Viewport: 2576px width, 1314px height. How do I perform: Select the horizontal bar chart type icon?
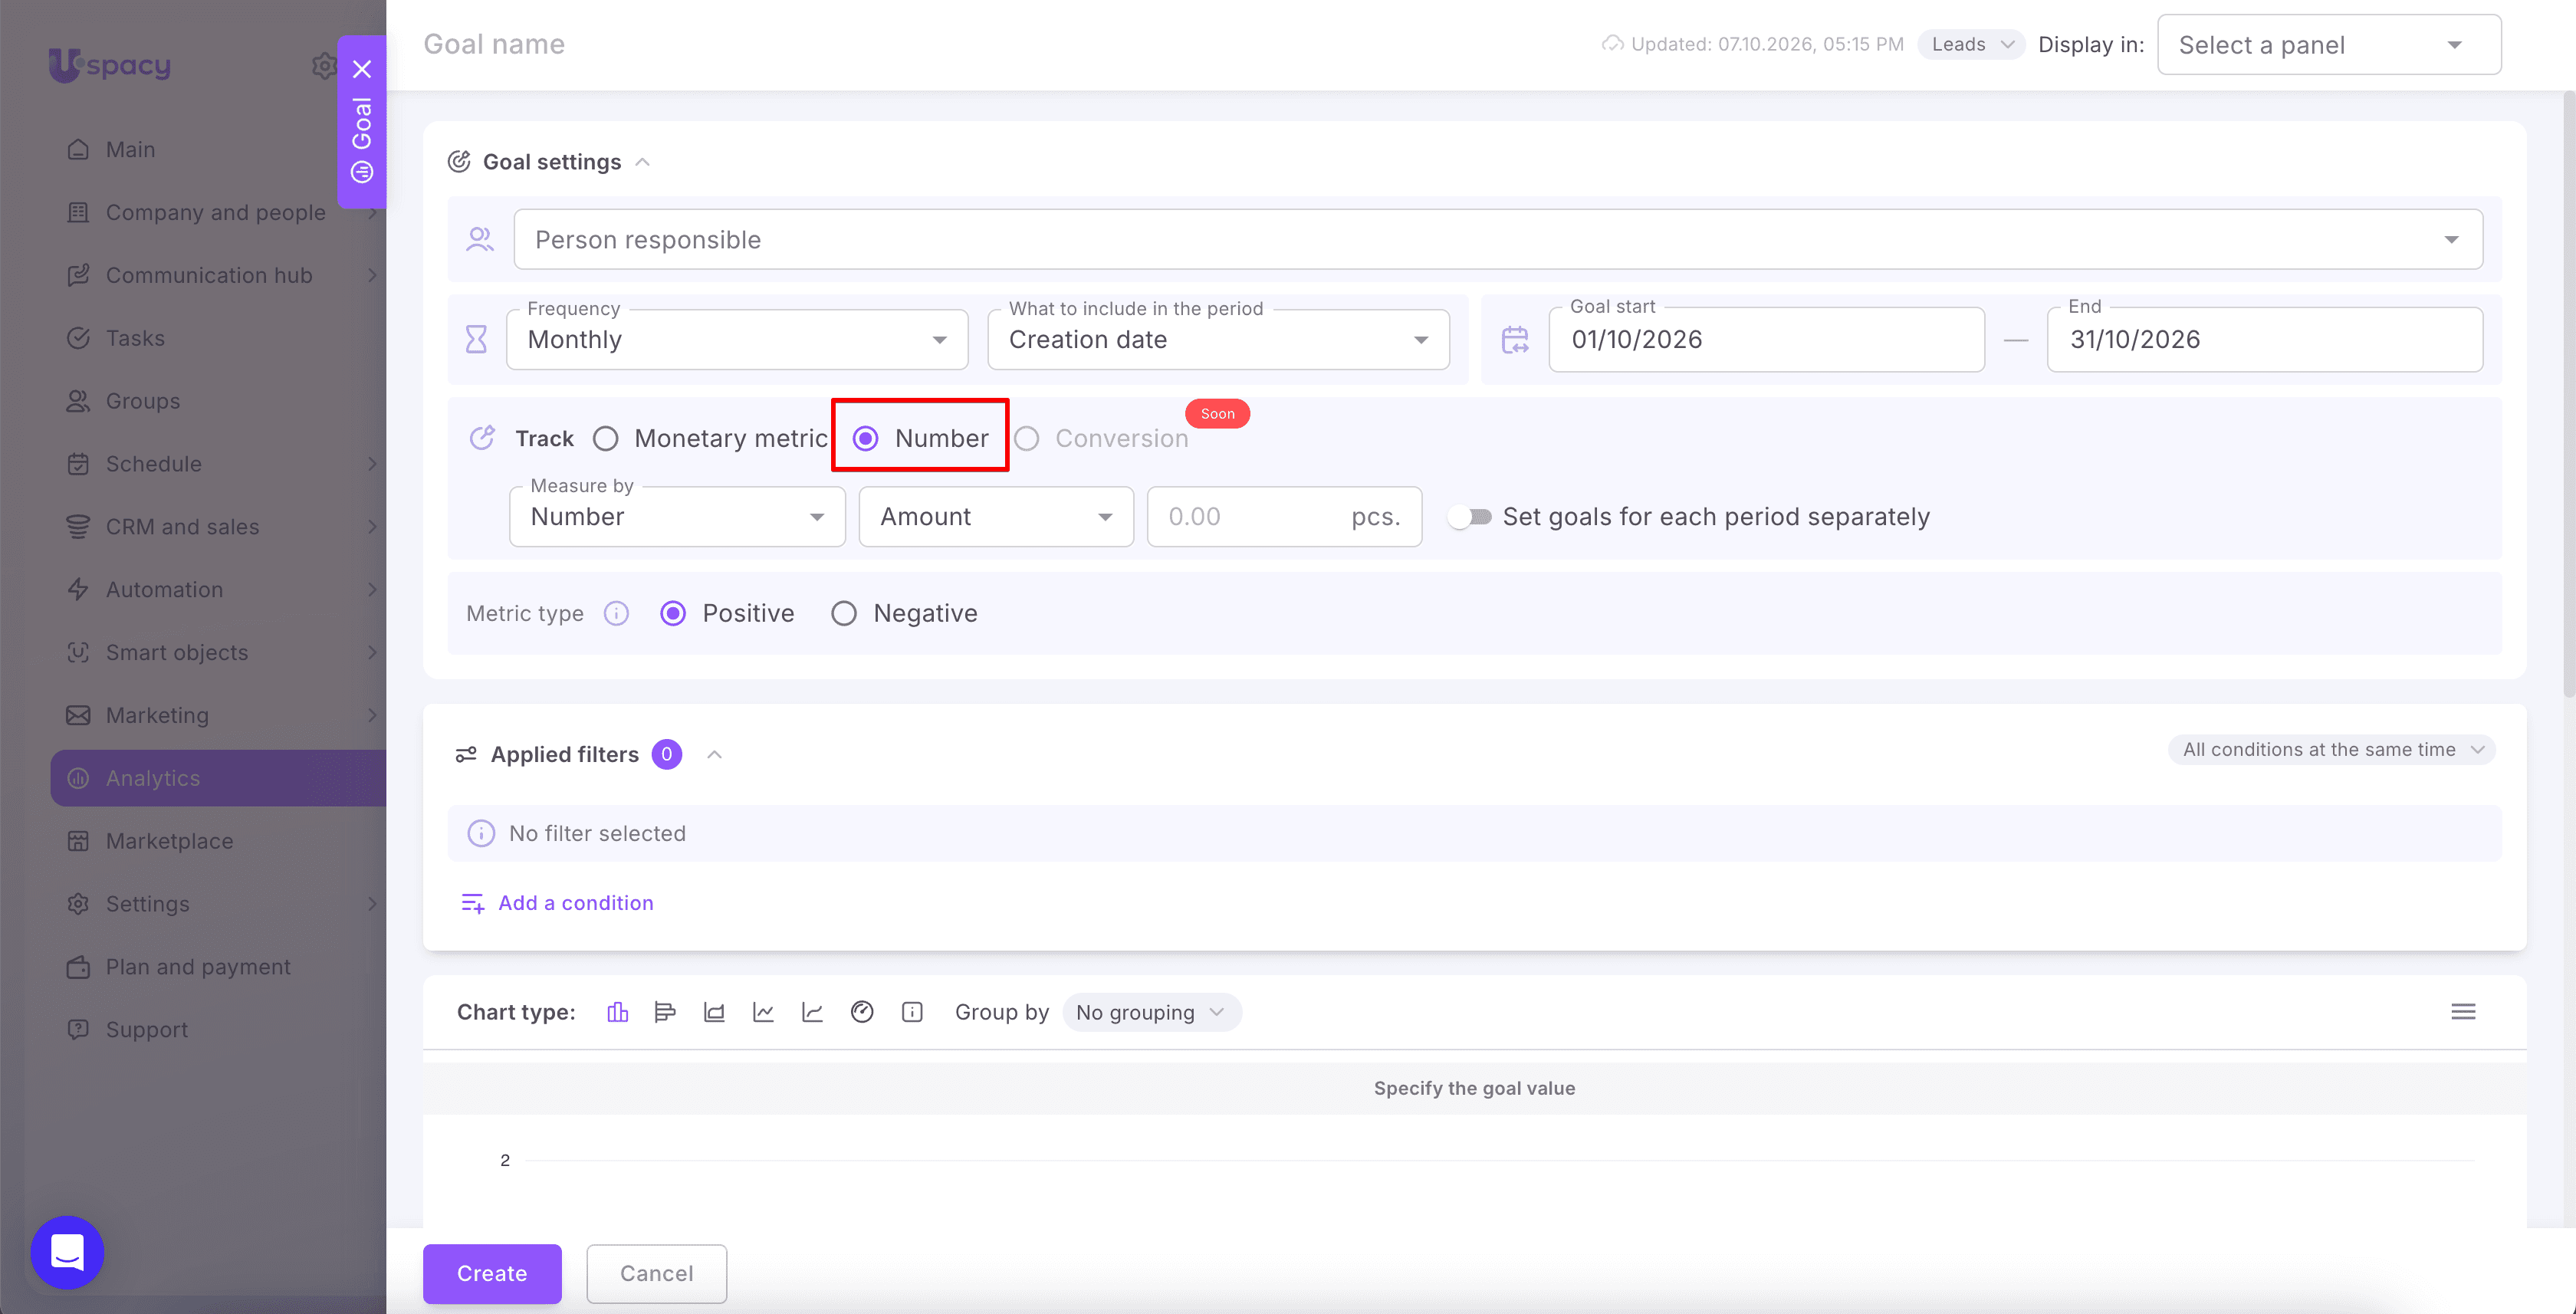pos(665,1012)
